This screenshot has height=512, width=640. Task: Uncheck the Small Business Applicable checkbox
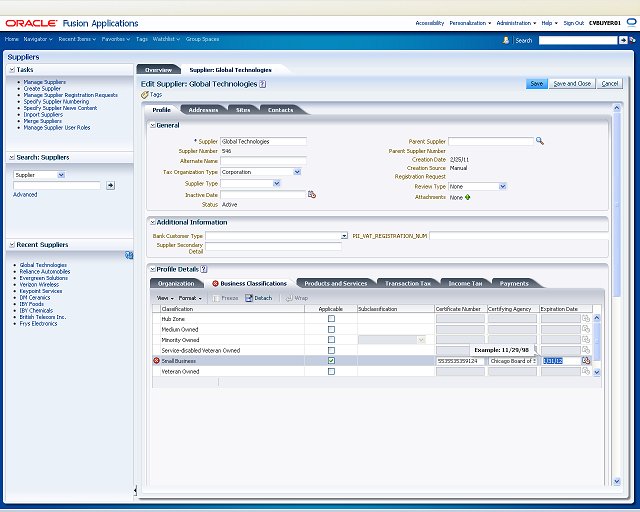331,361
